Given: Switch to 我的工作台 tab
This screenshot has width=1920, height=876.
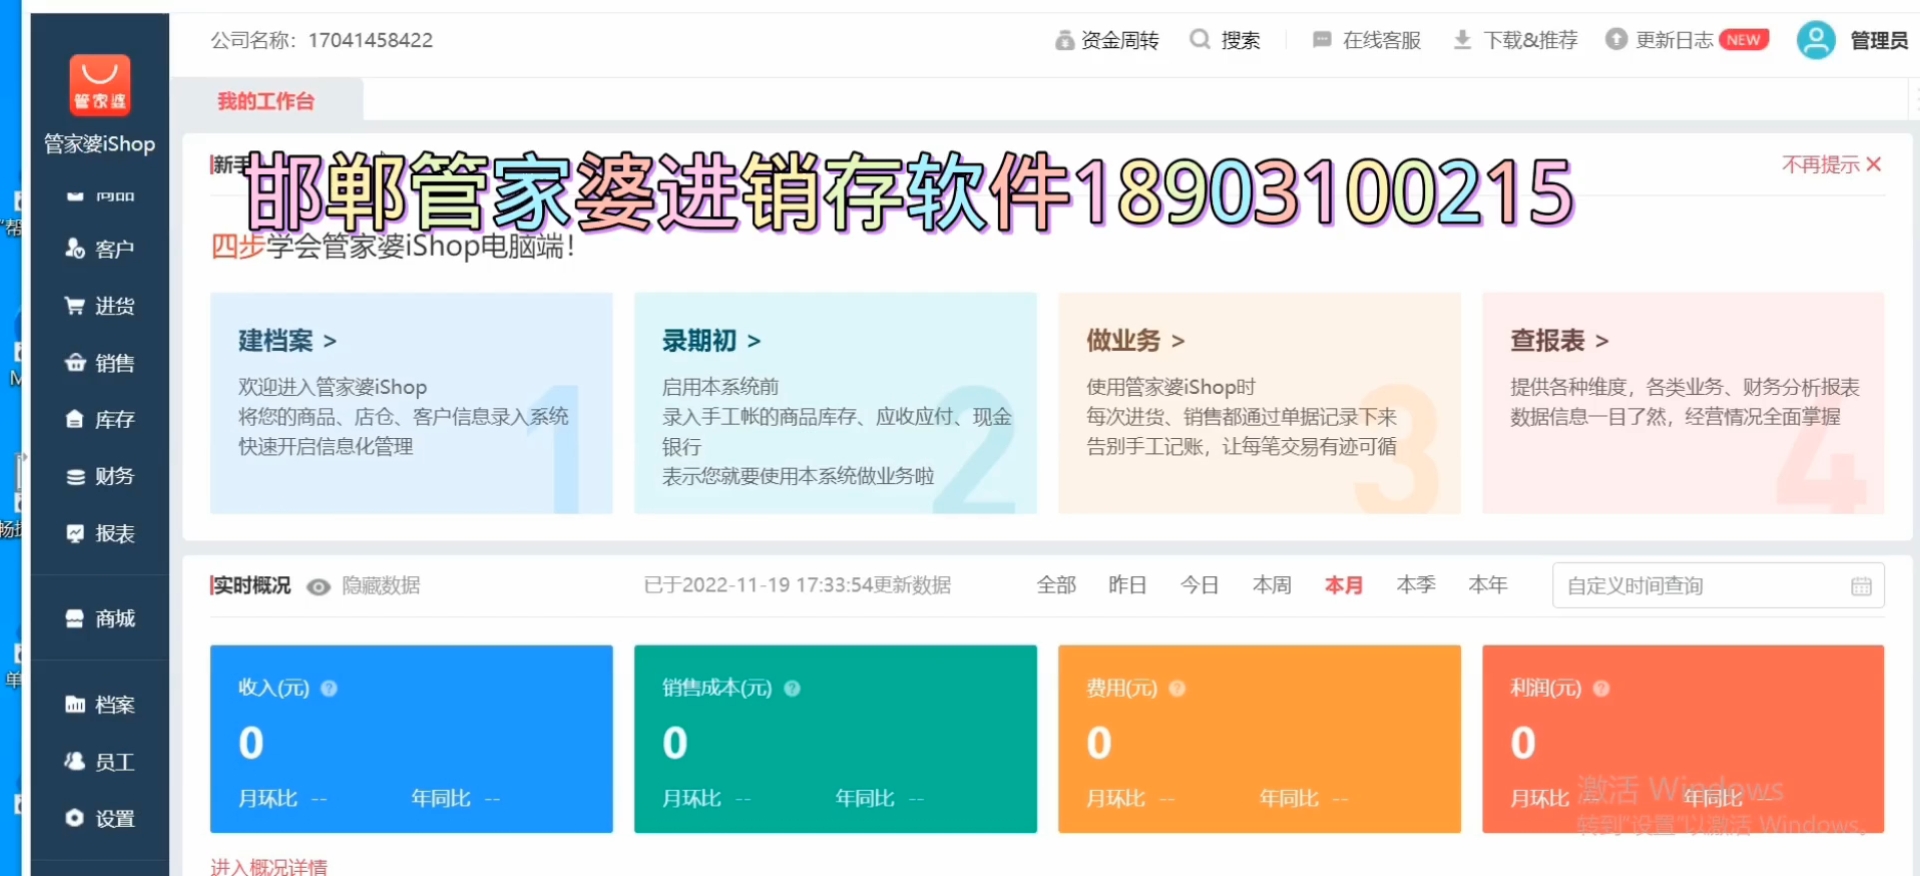Looking at the screenshot, I should (x=266, y=101).
